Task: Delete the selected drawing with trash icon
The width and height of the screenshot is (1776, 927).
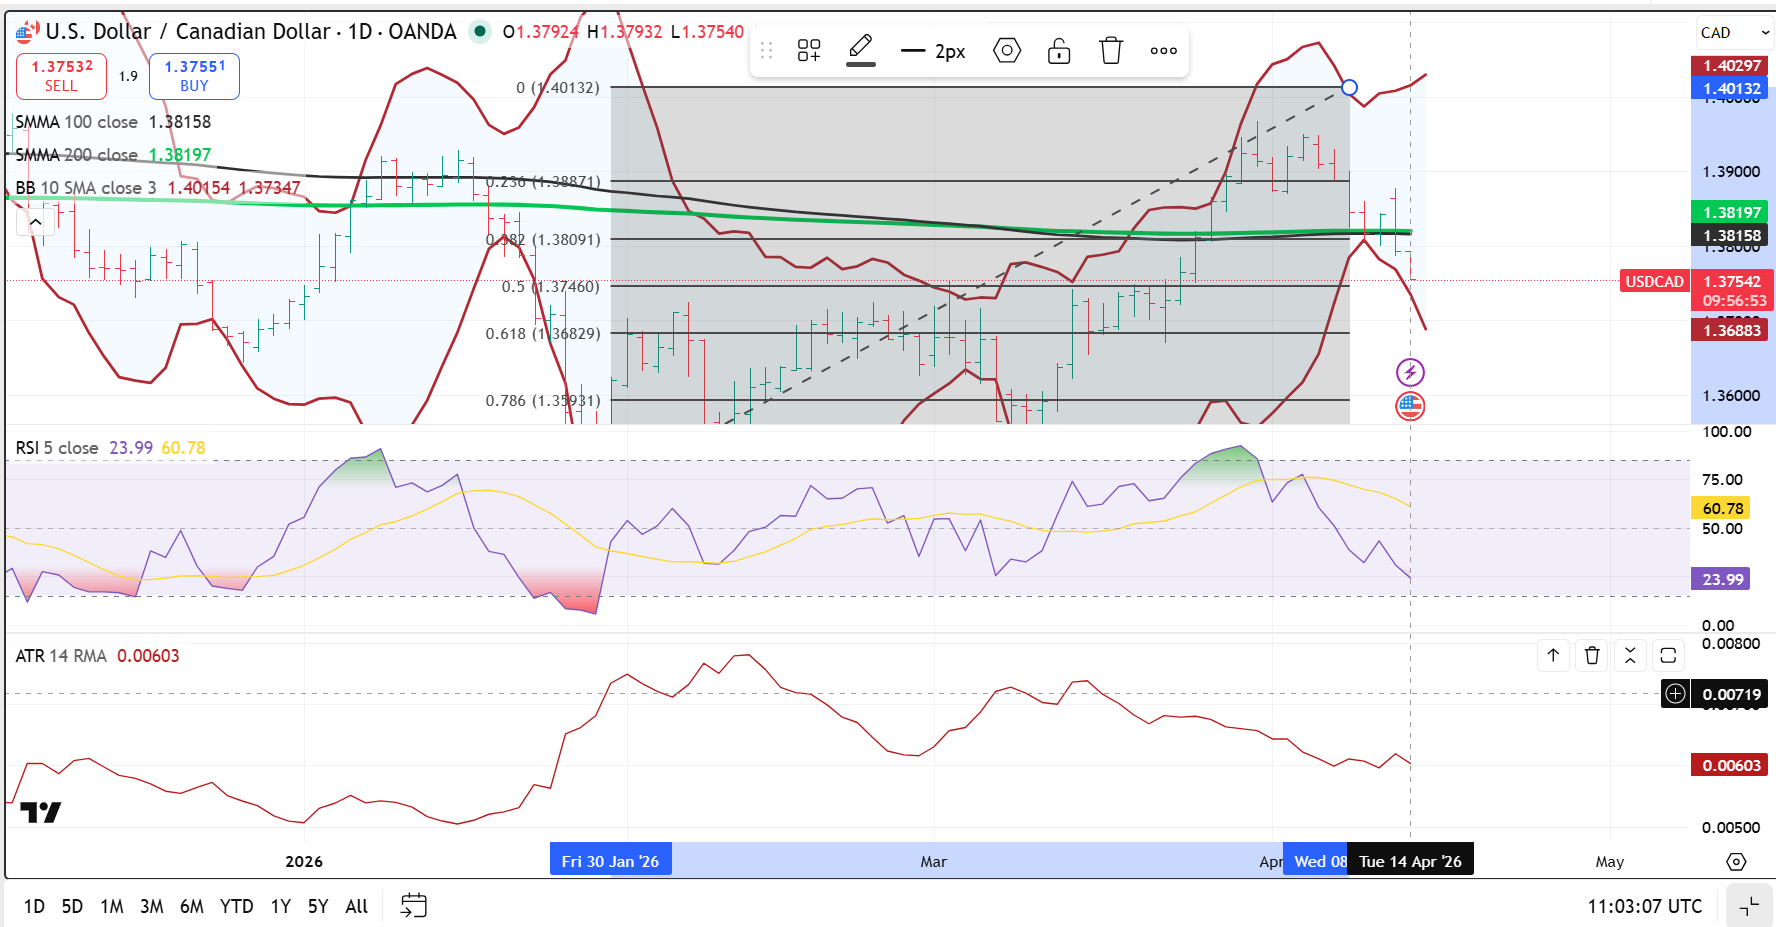Action: [x=1111, y=50]
